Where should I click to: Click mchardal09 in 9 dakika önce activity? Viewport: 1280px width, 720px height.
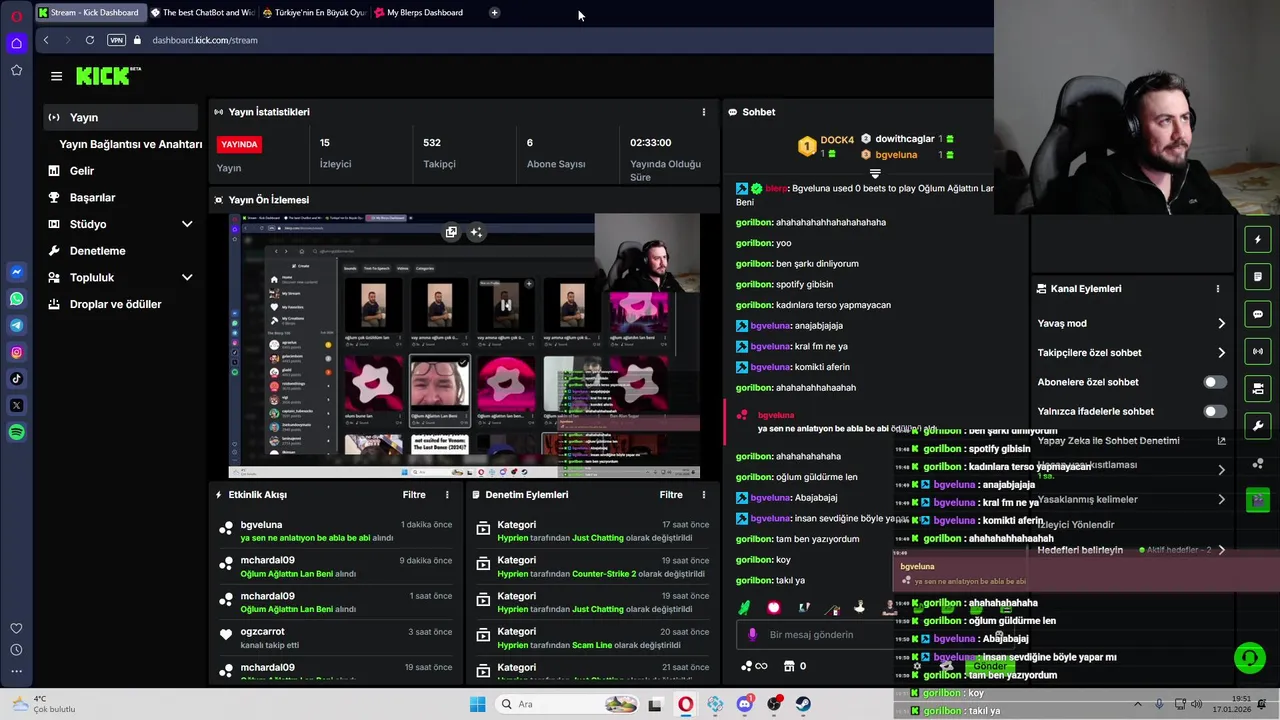pyautogui.click(x=267, y=560)
